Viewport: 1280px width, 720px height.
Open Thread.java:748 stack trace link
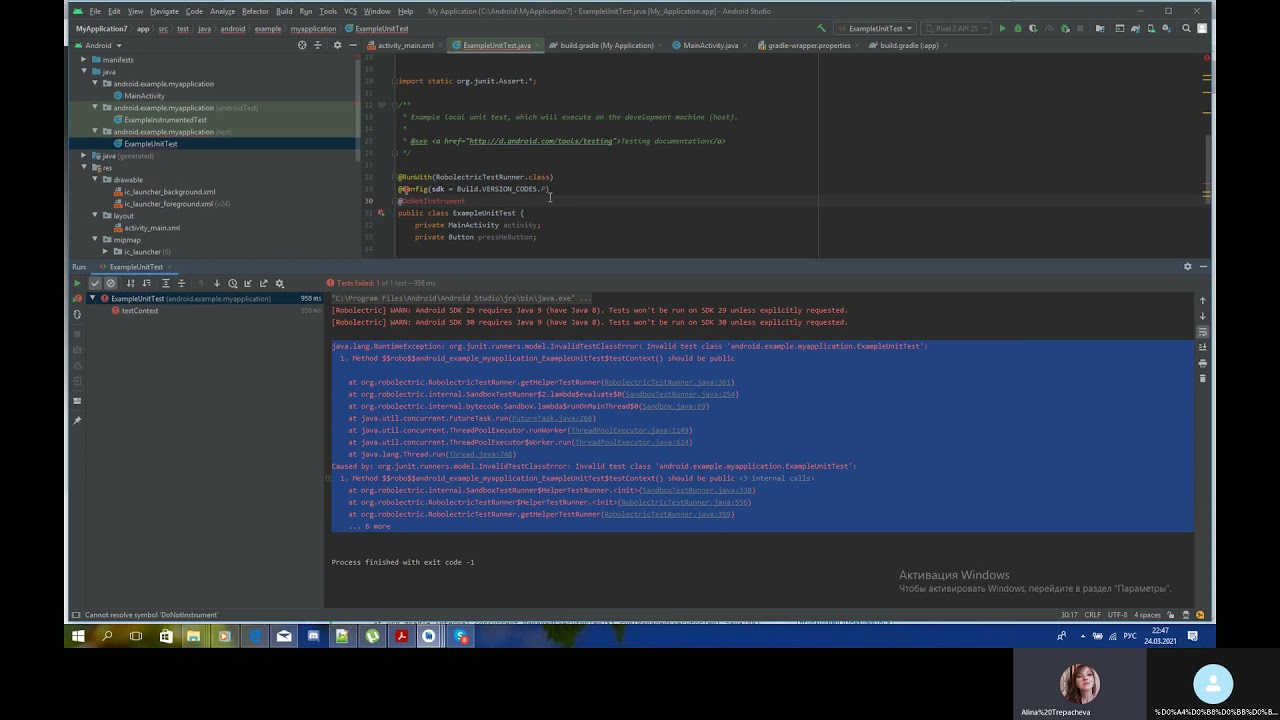[x=481, y=454]
